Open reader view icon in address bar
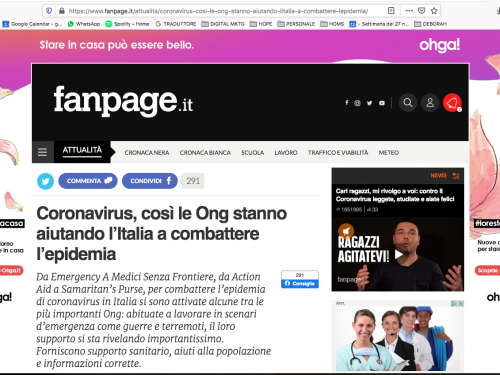Screen dimensions: 500x375 pos(391,11)
